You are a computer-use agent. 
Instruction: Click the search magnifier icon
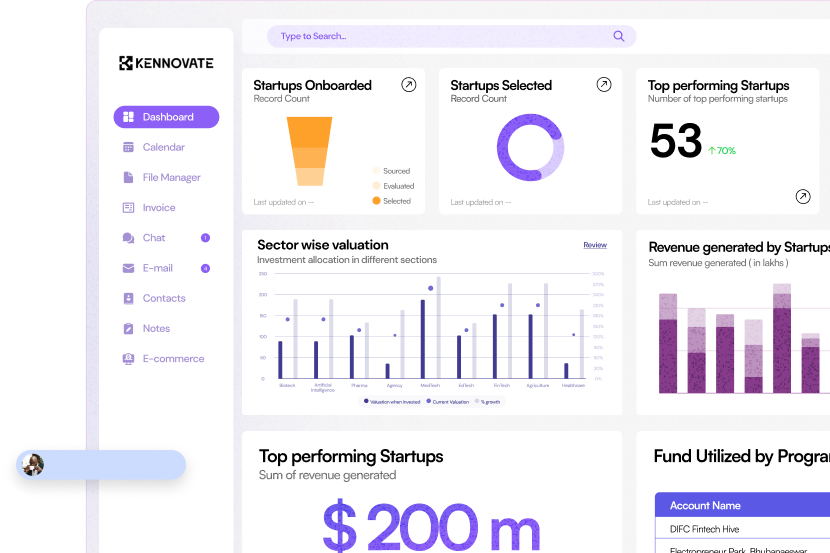tap(619, 36)
